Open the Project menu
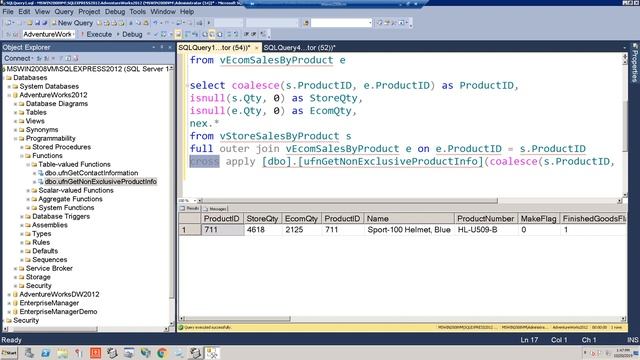The height and width of the screenshot is (360, 640). click(89, 11)
